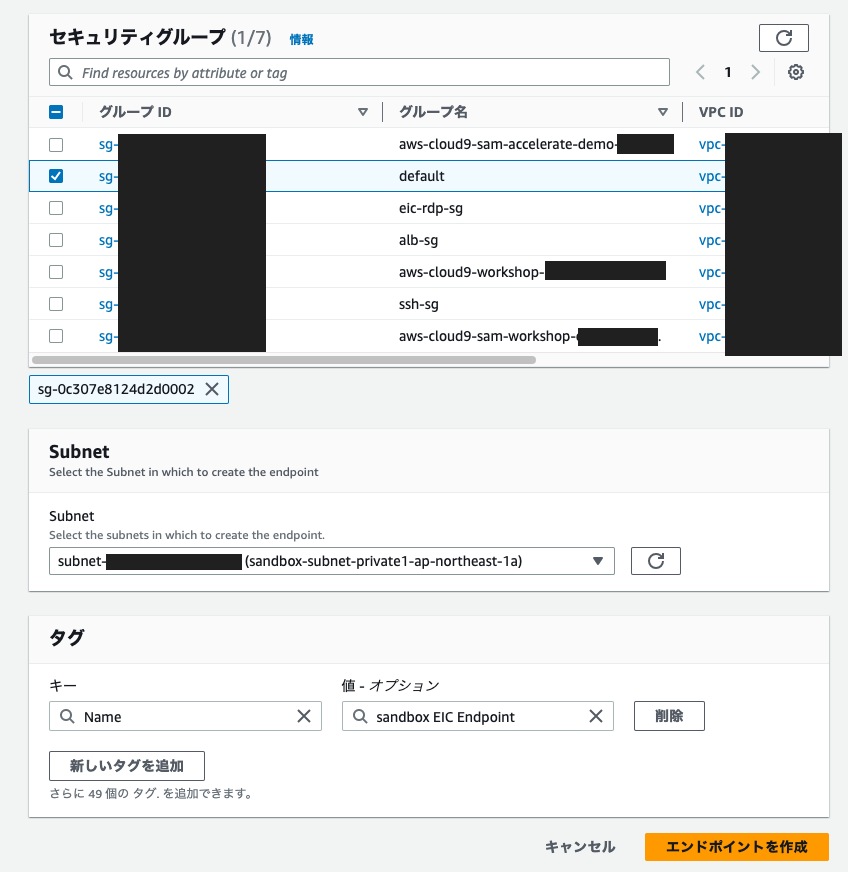Click the default group name cell
848x872 pixels.
[x=421, y=176]
